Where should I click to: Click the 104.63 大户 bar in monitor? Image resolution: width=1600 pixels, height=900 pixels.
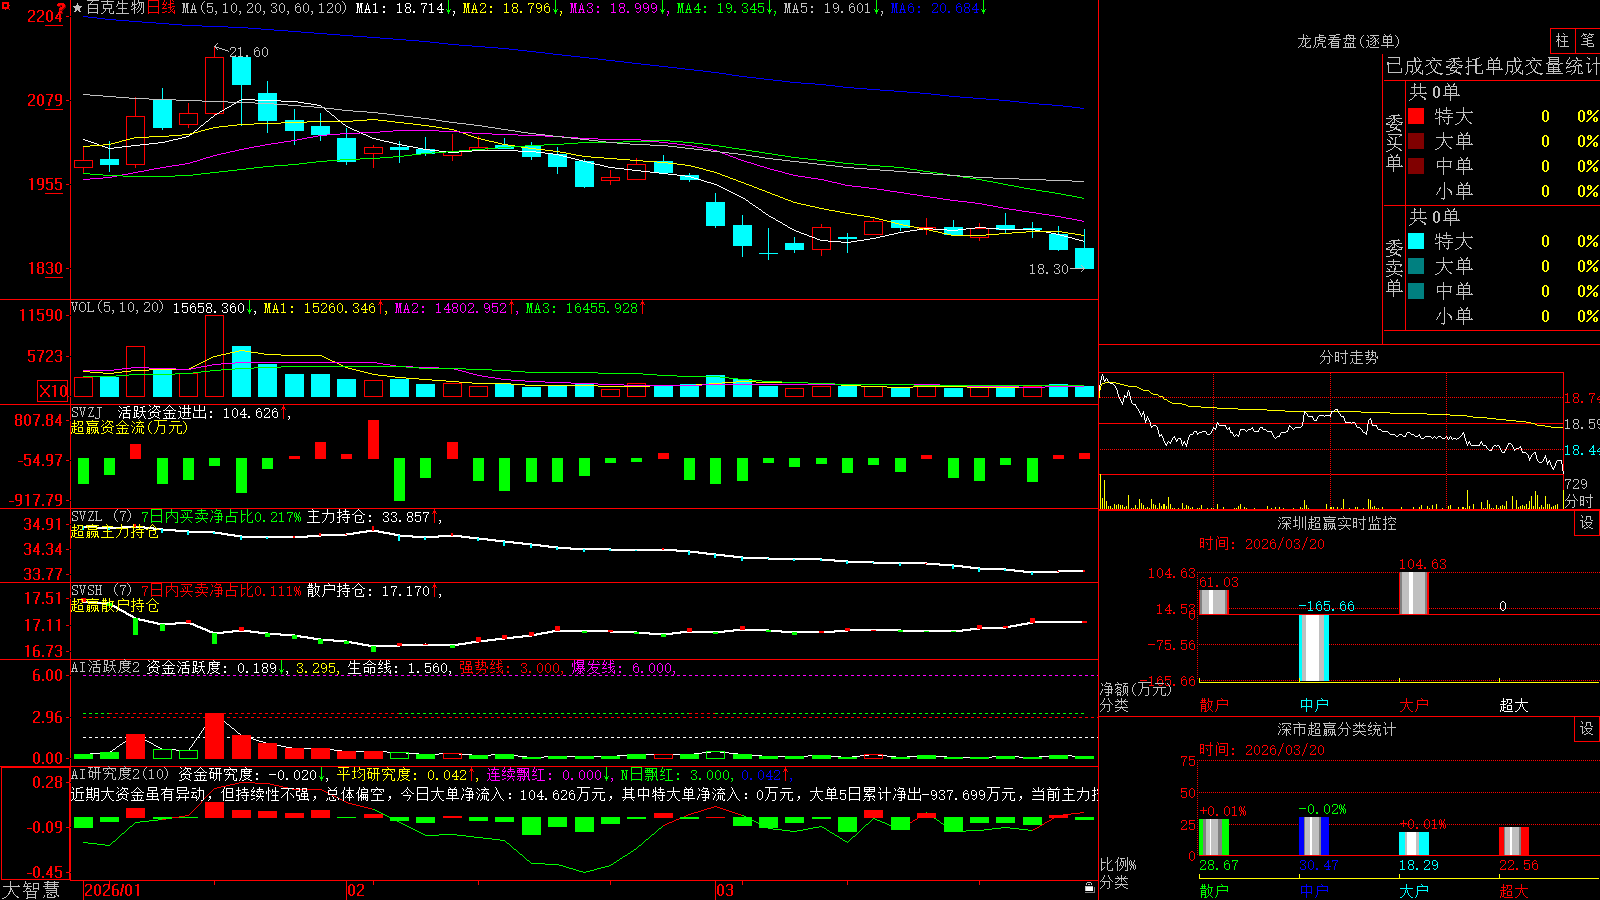[x=1413, y=592]
